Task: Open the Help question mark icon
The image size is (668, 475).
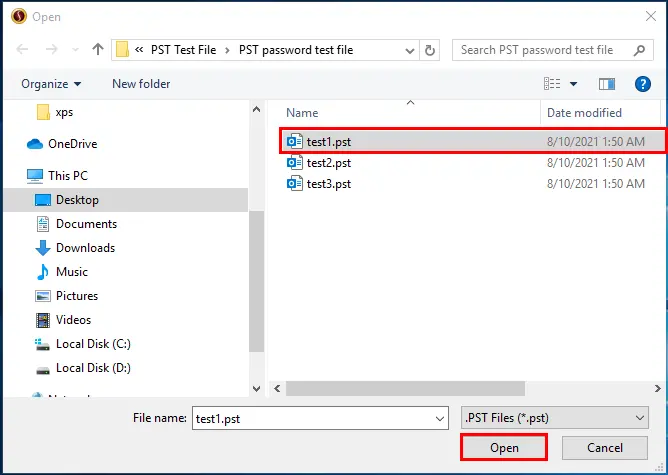Action: pos(643,84)
